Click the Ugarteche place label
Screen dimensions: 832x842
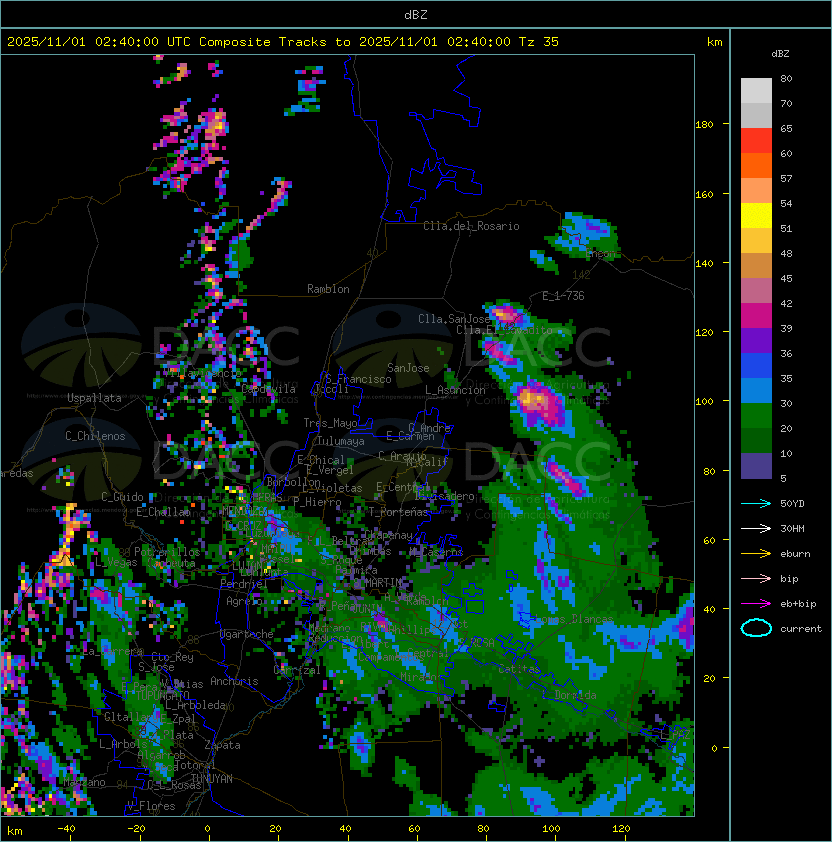click(x=247, y=634)
